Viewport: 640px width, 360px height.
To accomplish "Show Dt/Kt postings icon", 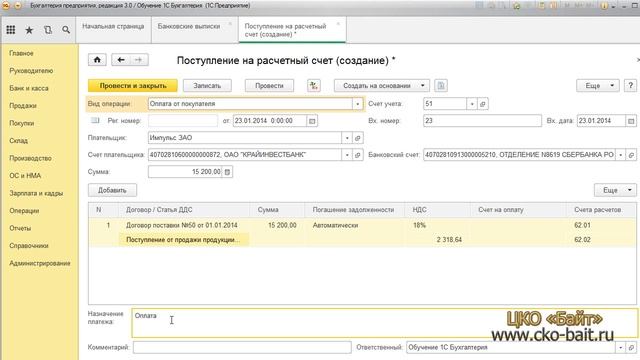I will click(313, 86).
